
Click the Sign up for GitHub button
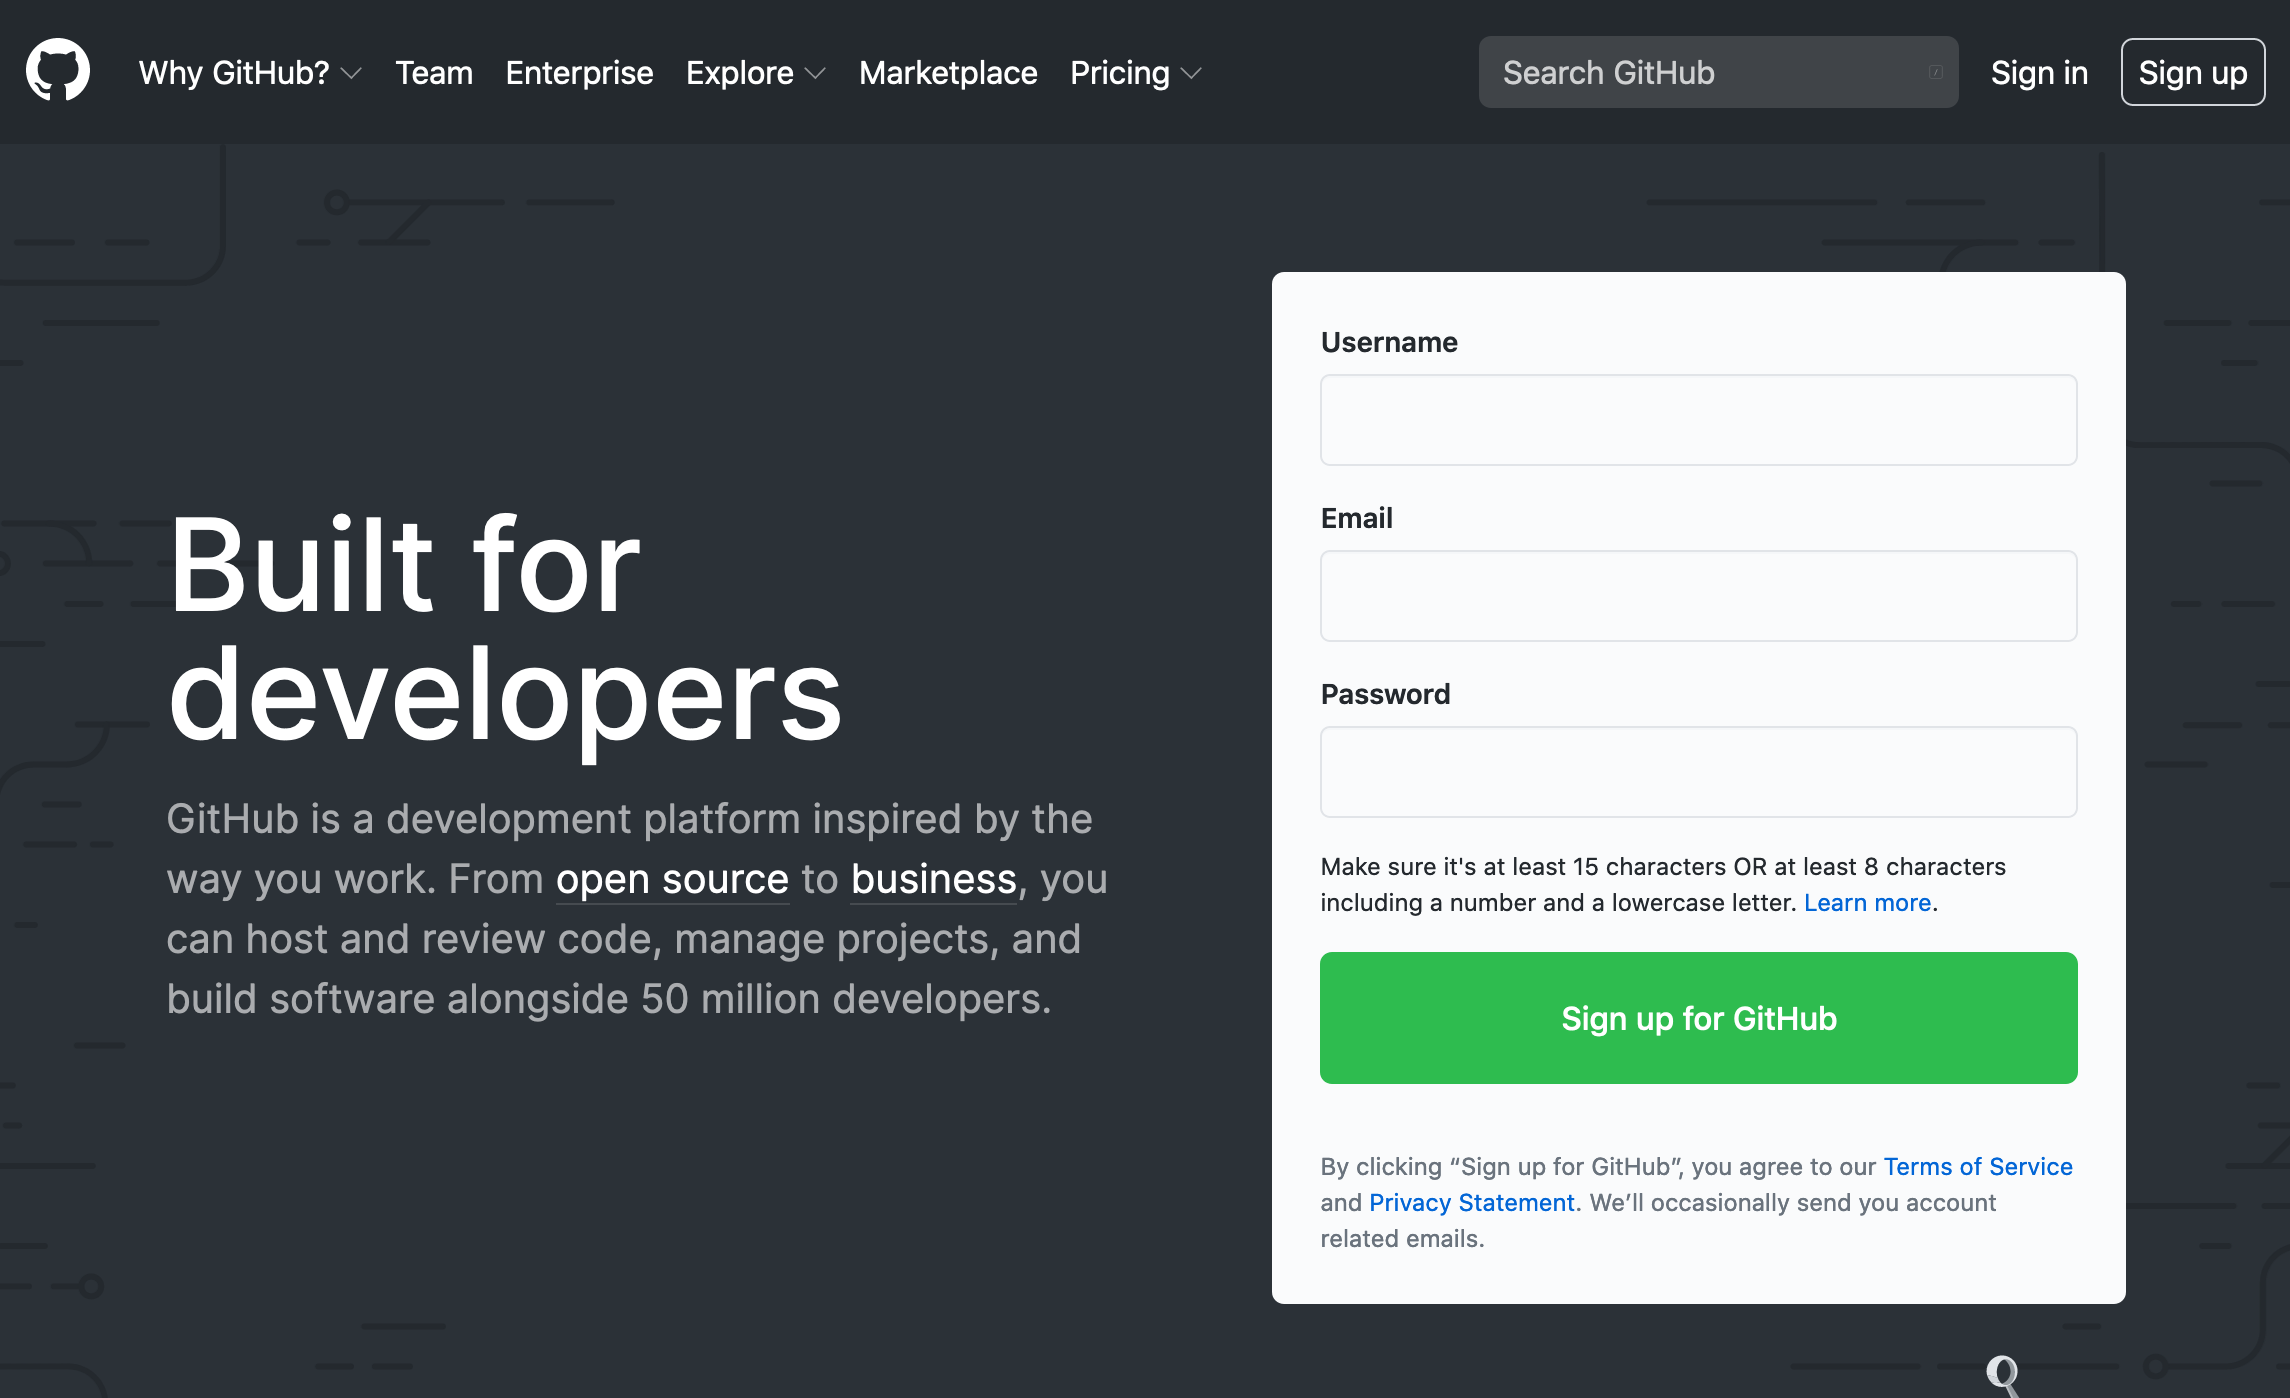tap(1696, 1017)
